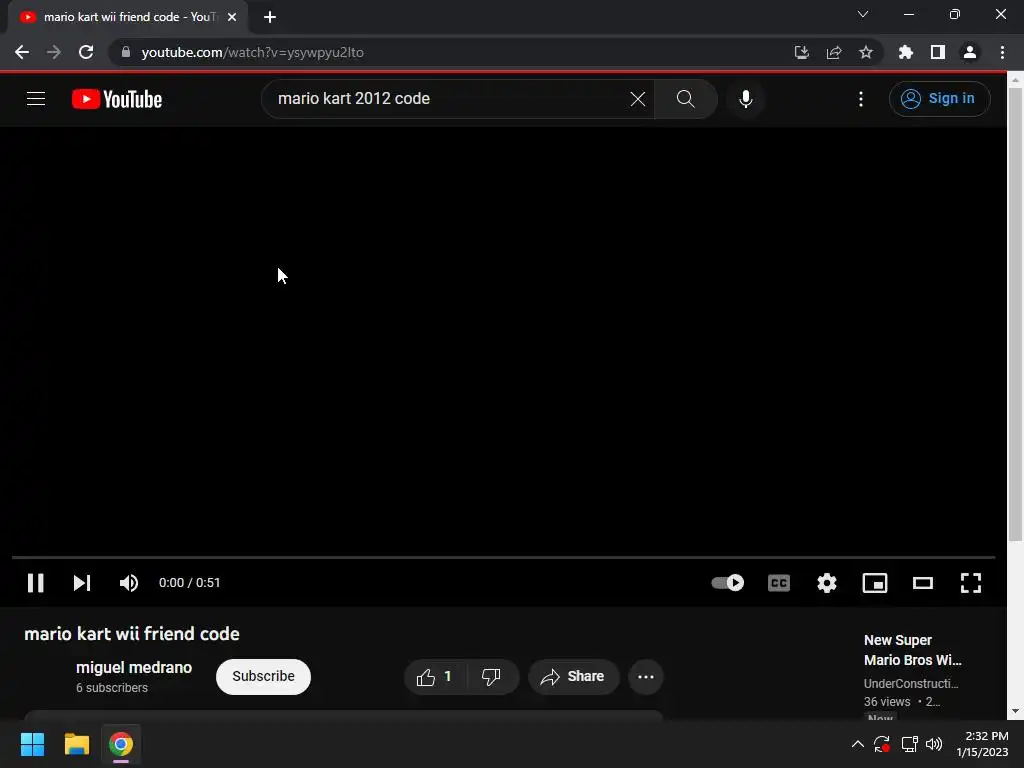Go forward in the browser
This screenshot has height=768, width=1024.
[x=54, y=52]
